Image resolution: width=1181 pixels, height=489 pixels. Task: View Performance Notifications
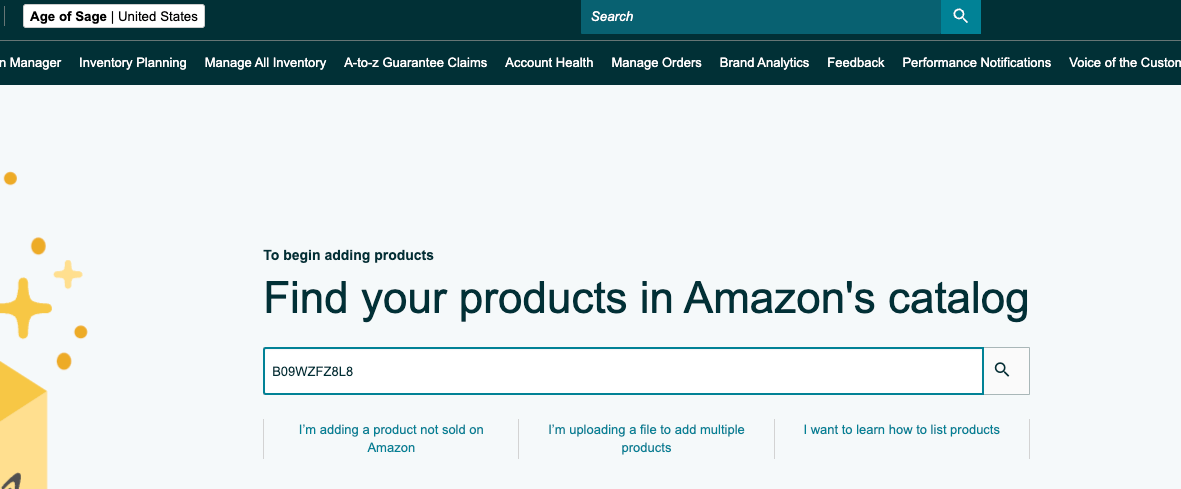pos(976,62)
